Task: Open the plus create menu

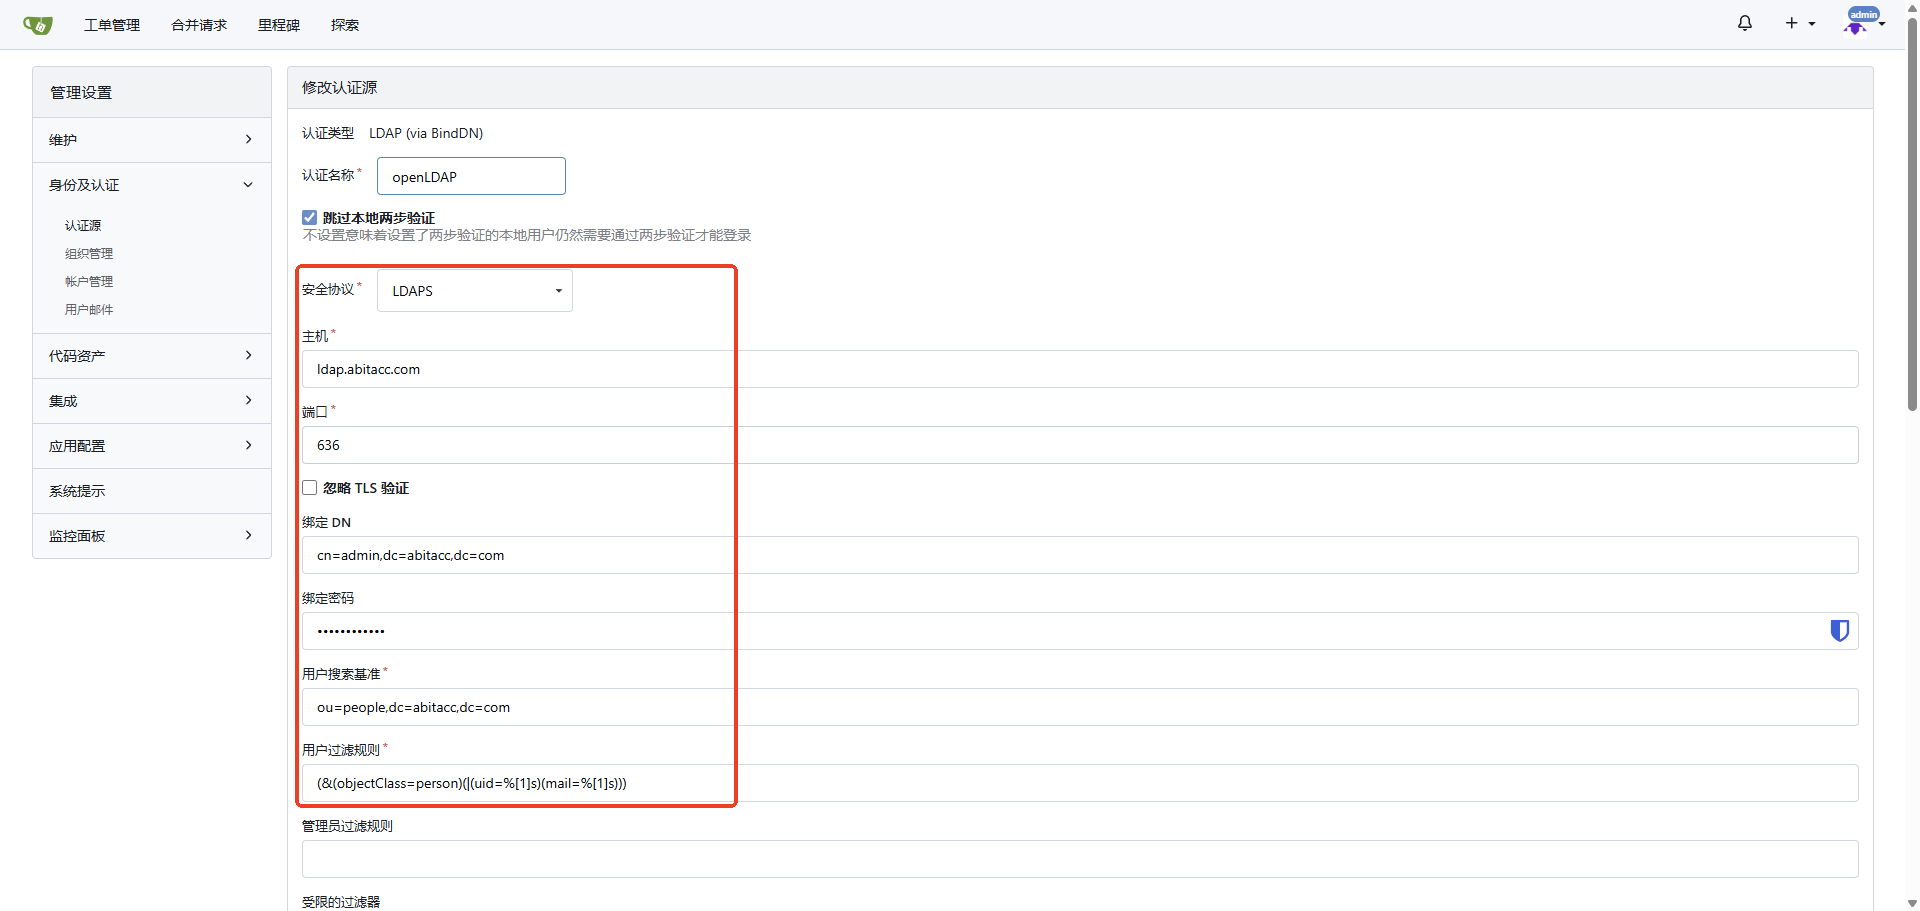Action: click(1799, 23)
